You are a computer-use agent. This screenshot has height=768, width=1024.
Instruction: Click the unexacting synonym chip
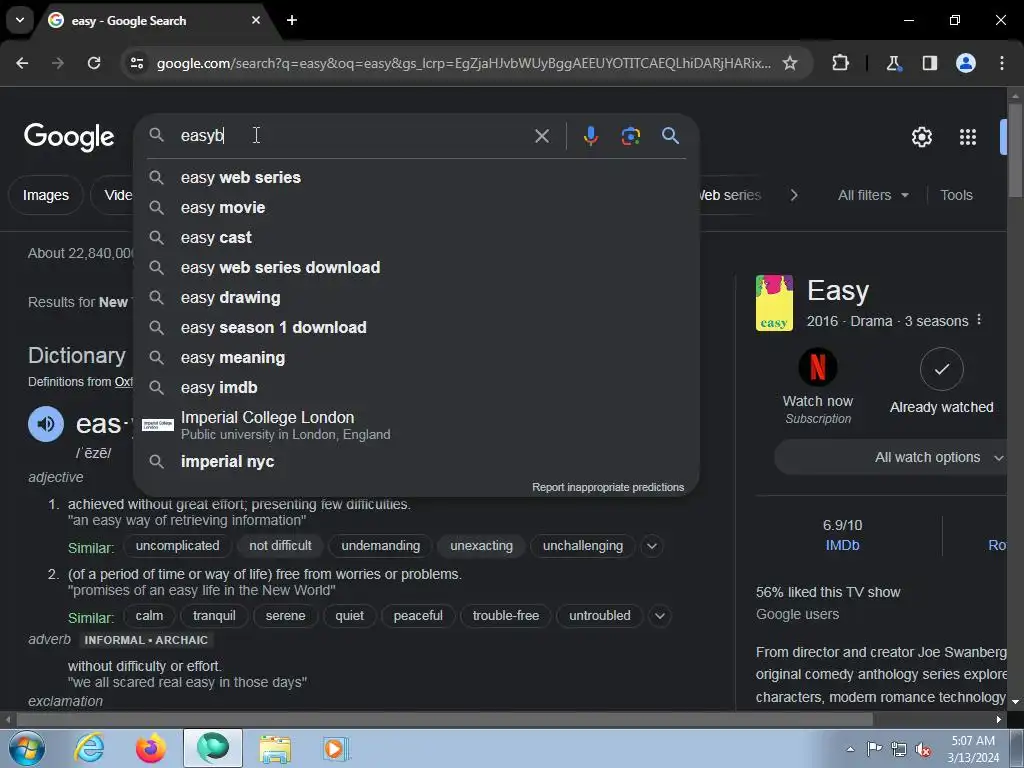click(481, 545)
